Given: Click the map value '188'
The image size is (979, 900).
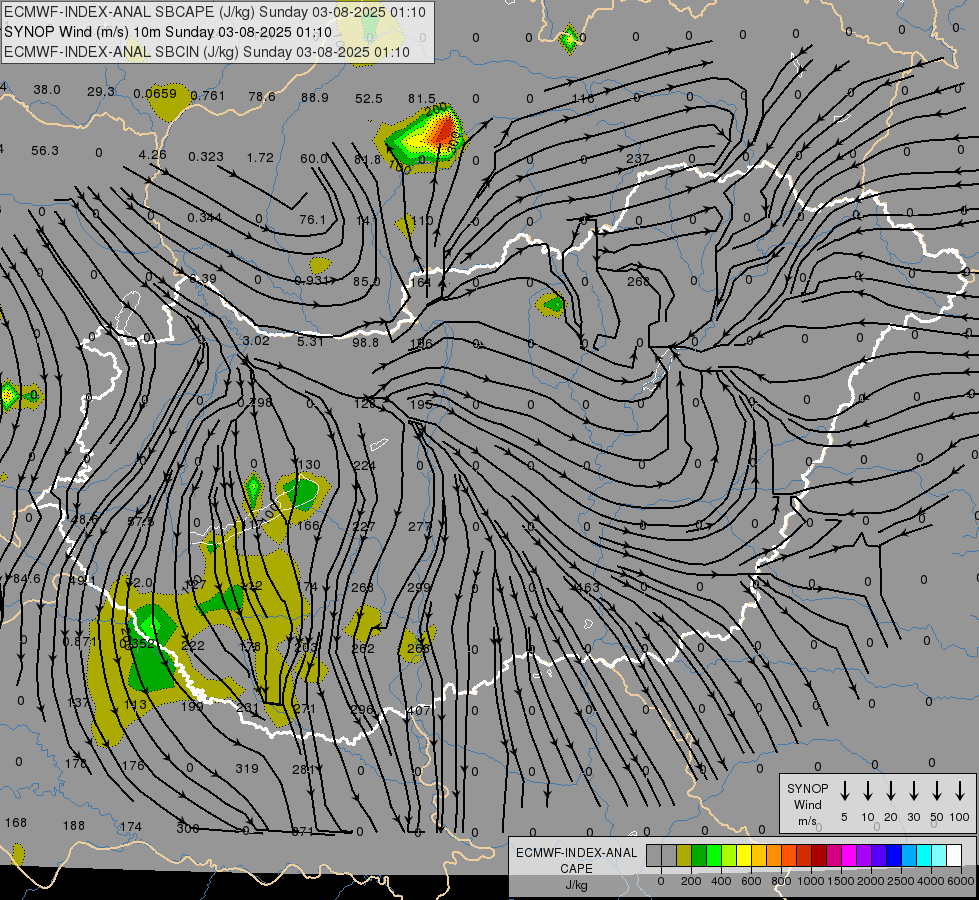Looking at the screenshot, I should click(74, 826).
